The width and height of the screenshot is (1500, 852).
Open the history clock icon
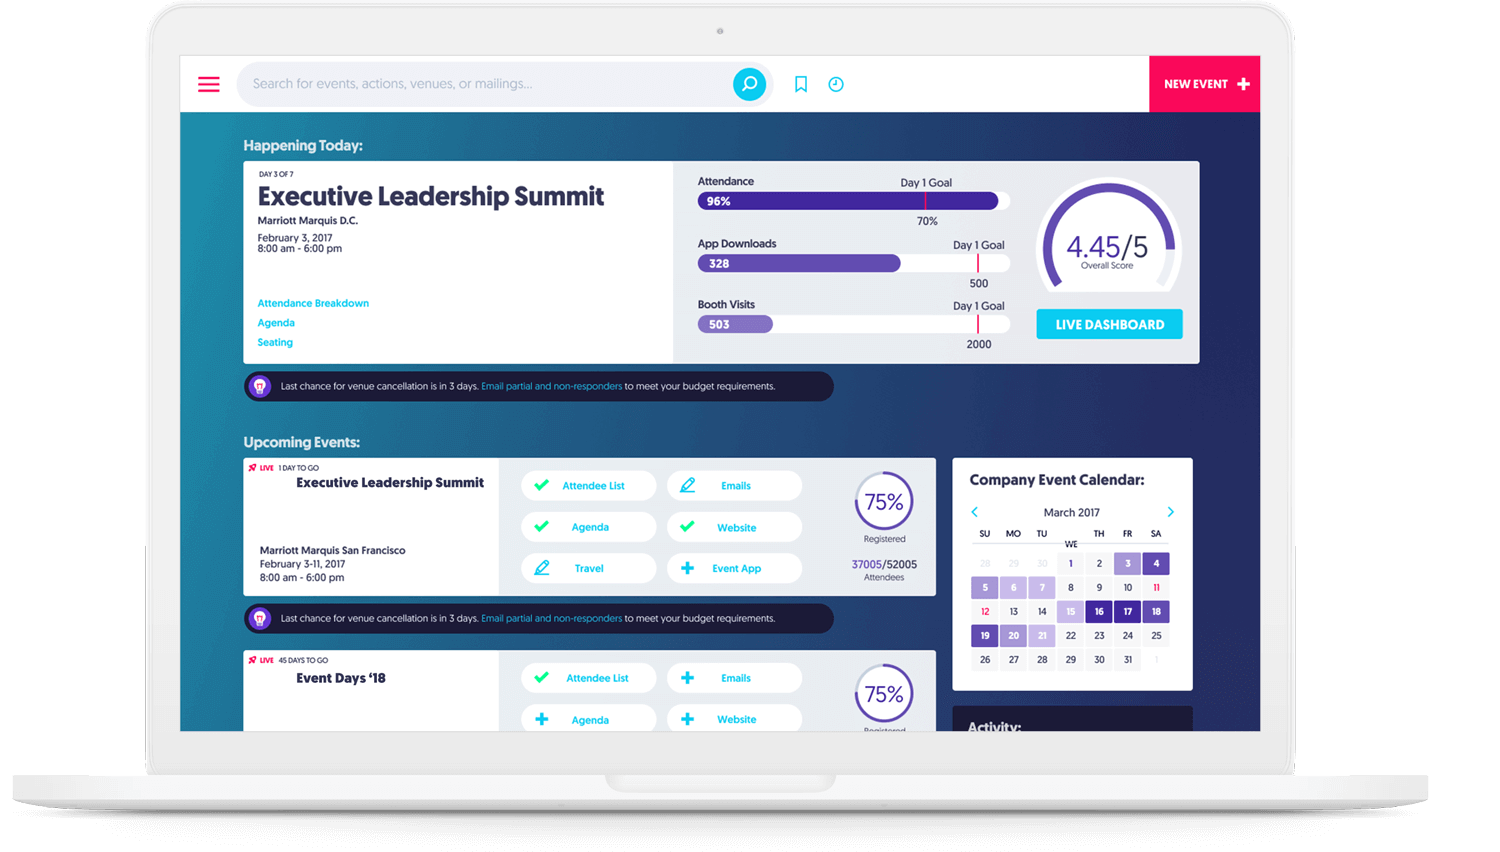(836, 84)
